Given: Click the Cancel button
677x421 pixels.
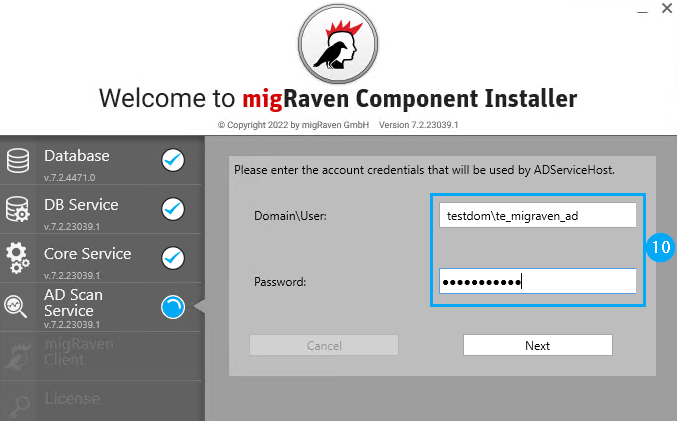Looking at the screenshot, I should tap(324, 345).
